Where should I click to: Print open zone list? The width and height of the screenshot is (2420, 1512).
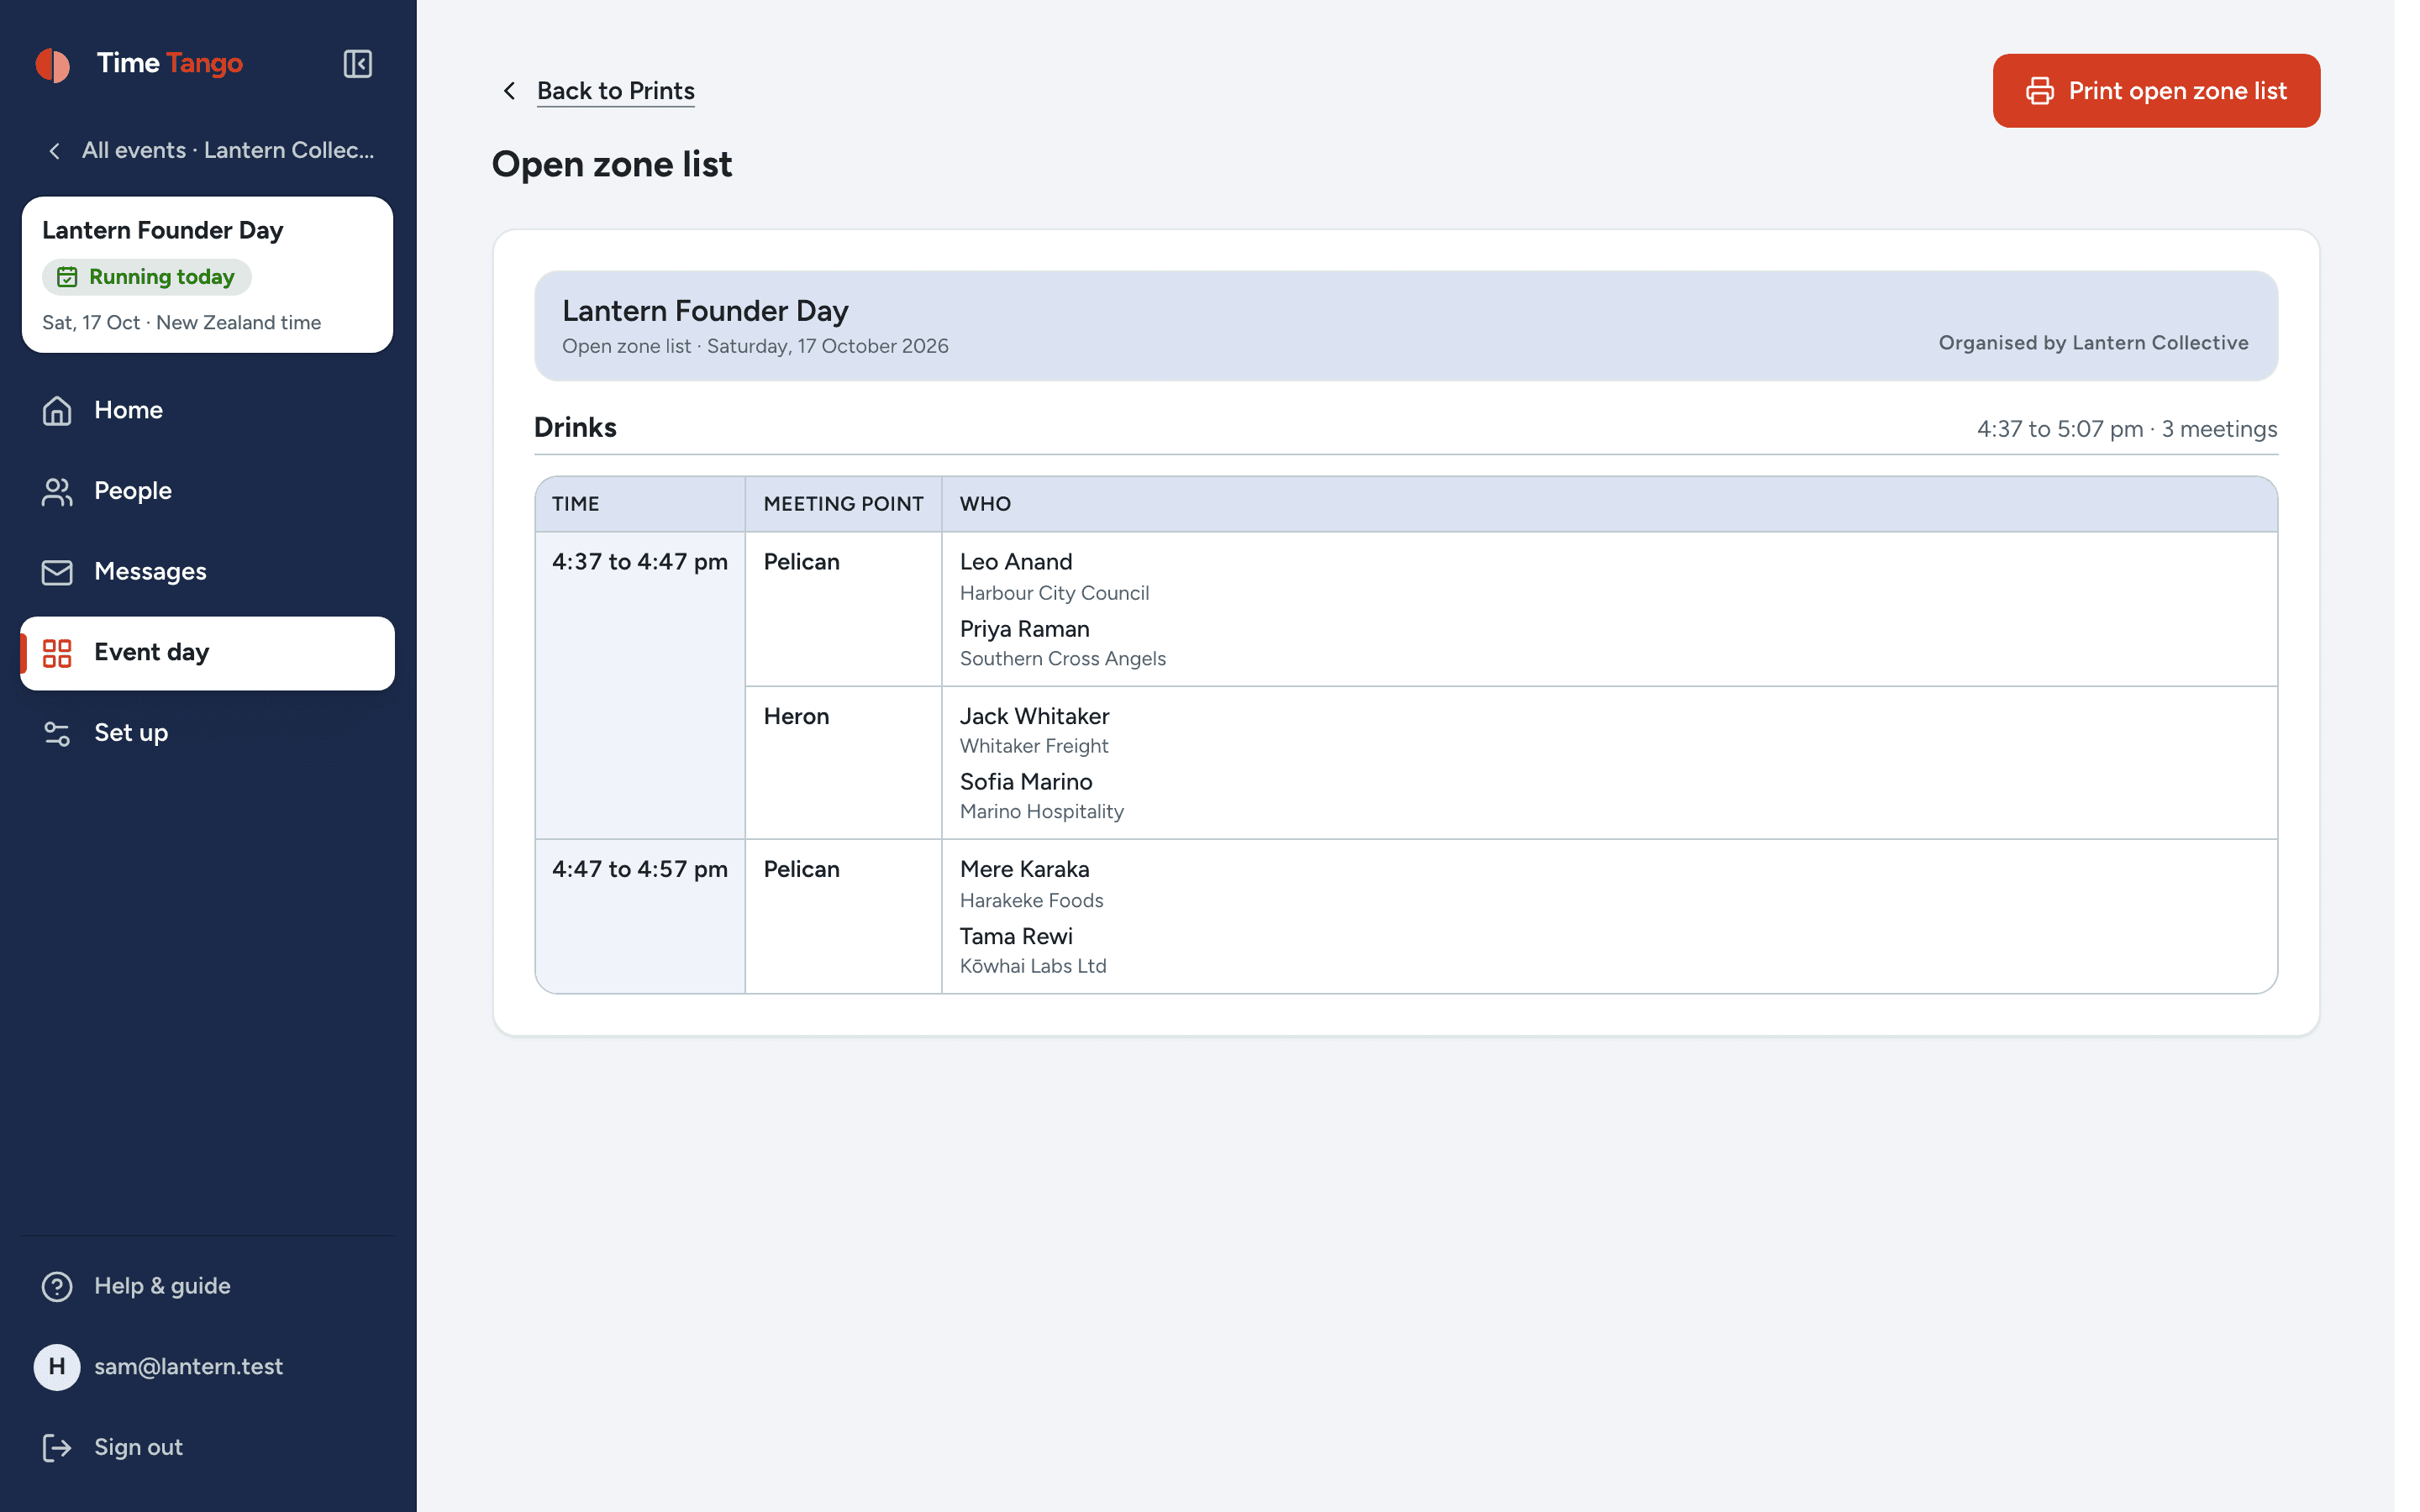pos(2156,91)
